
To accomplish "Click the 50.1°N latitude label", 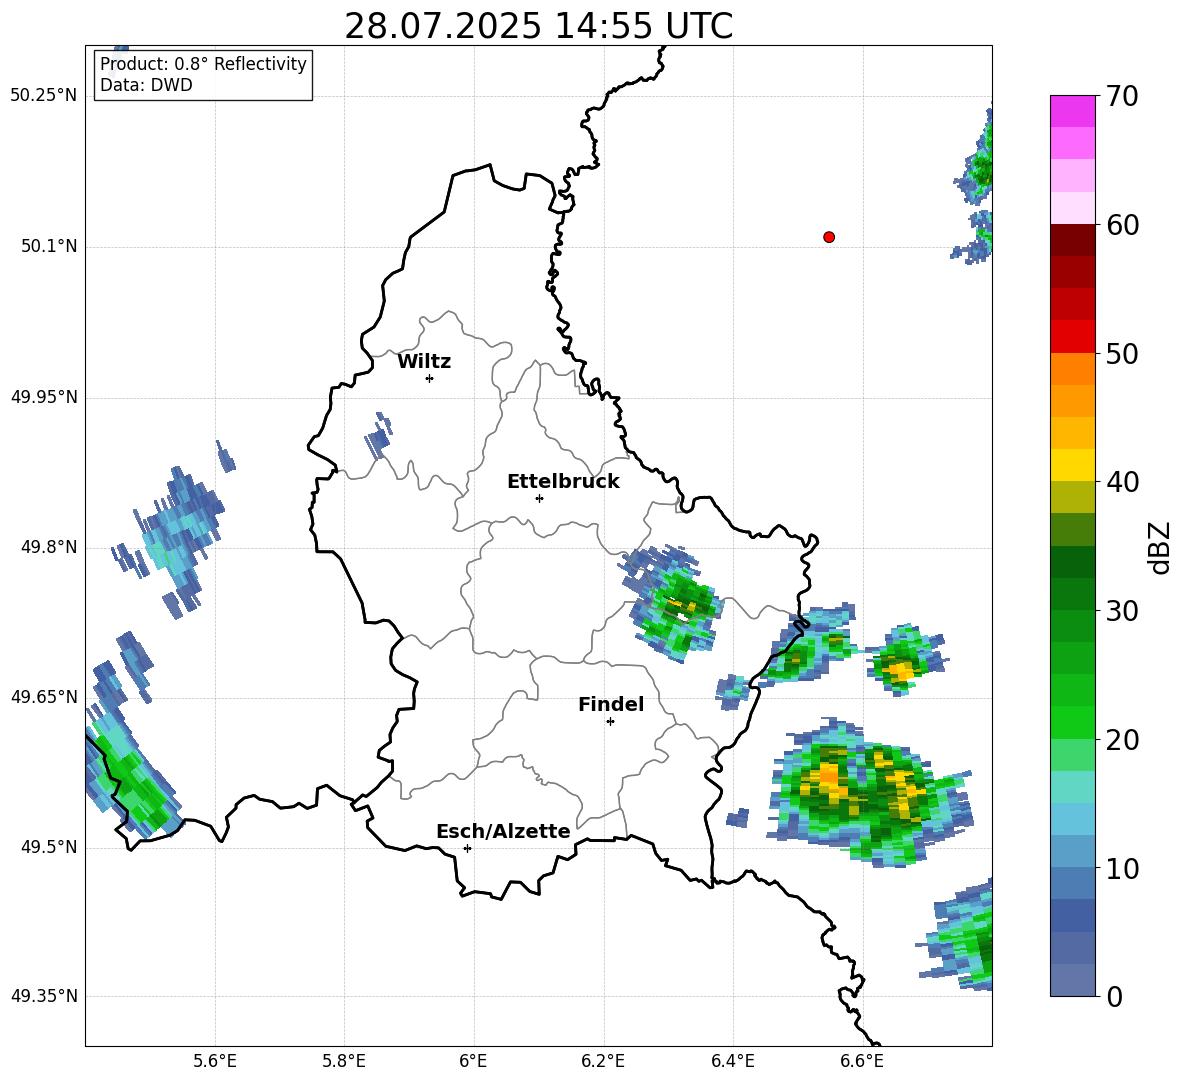I will tap(50, 246).
